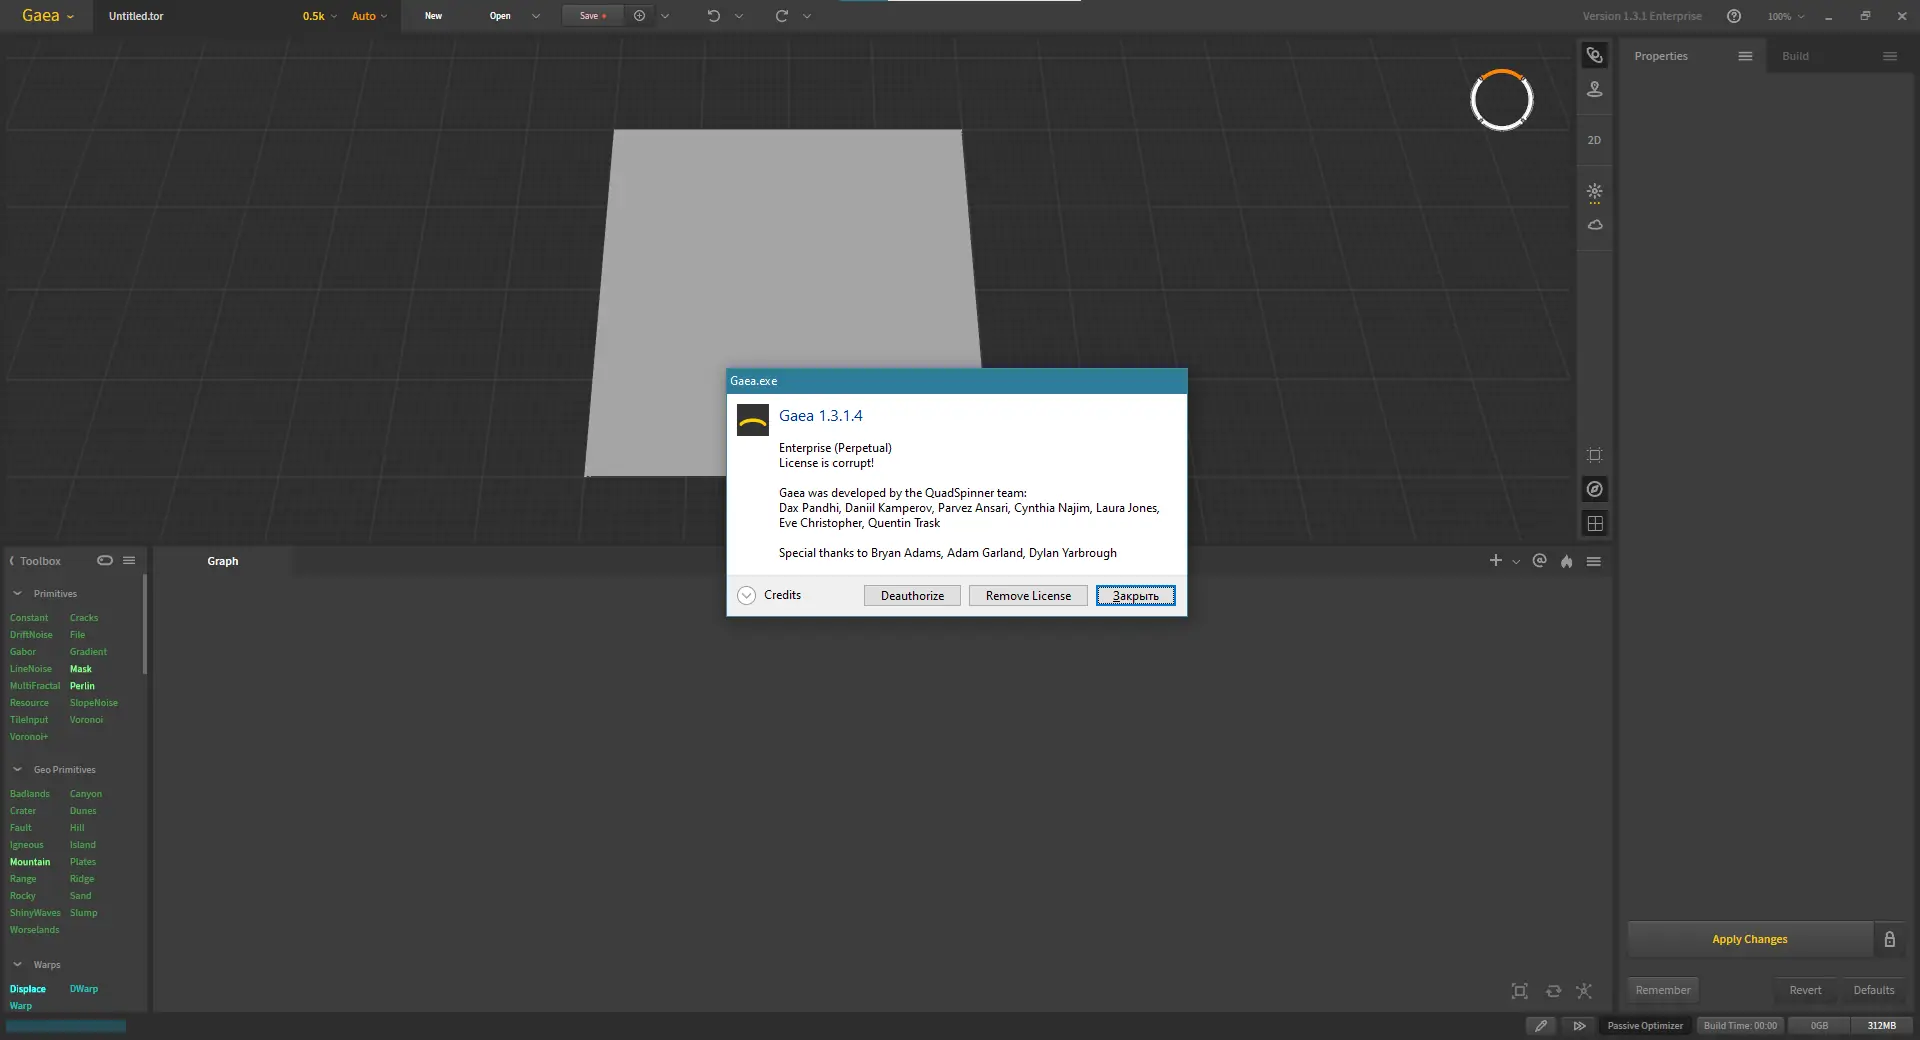Click the 312MB memory indicator

[x=1881, y=1025]
